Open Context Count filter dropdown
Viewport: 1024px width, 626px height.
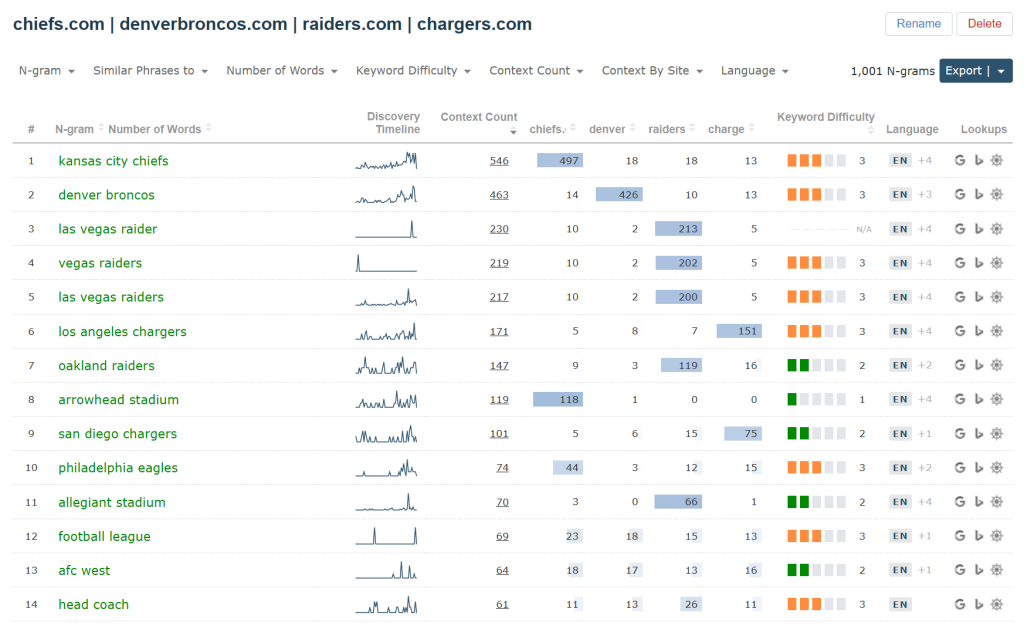536,70
